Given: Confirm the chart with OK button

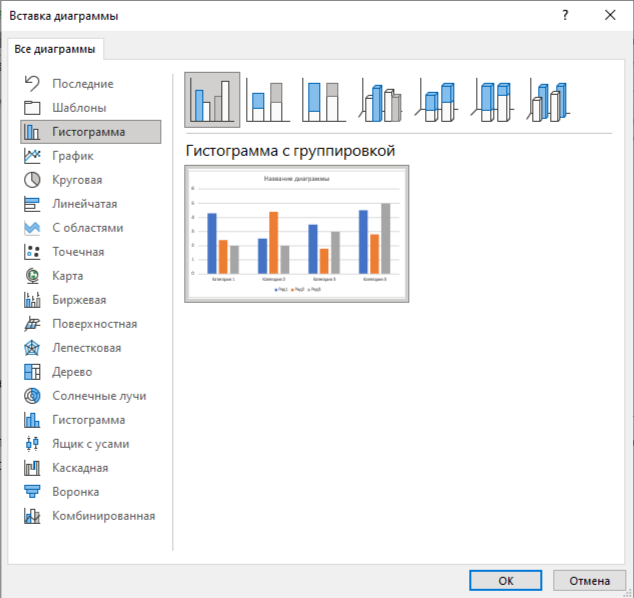Looking at the screenshot, I should 506,580.
